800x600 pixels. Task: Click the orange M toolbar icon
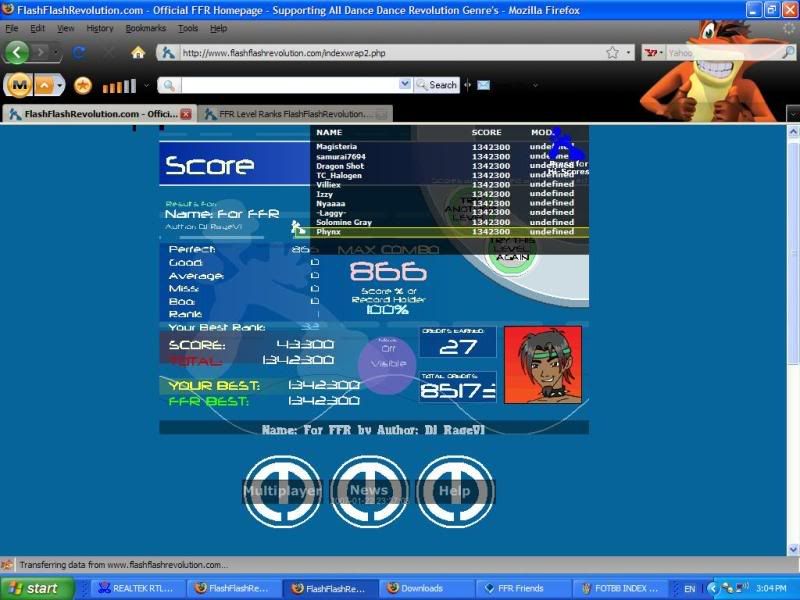19,85
